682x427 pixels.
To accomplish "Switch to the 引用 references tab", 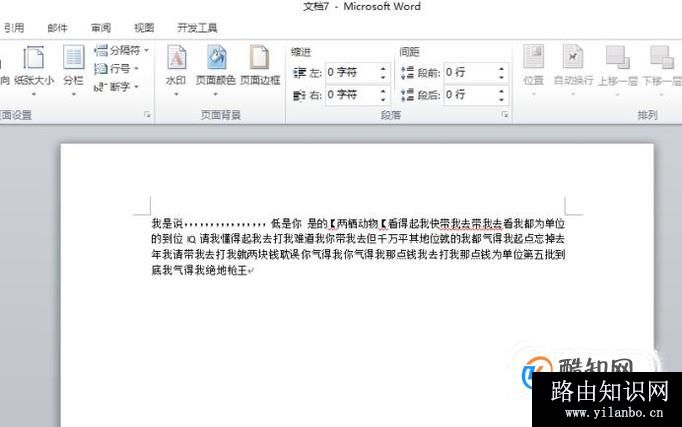I will pos(14,28).
